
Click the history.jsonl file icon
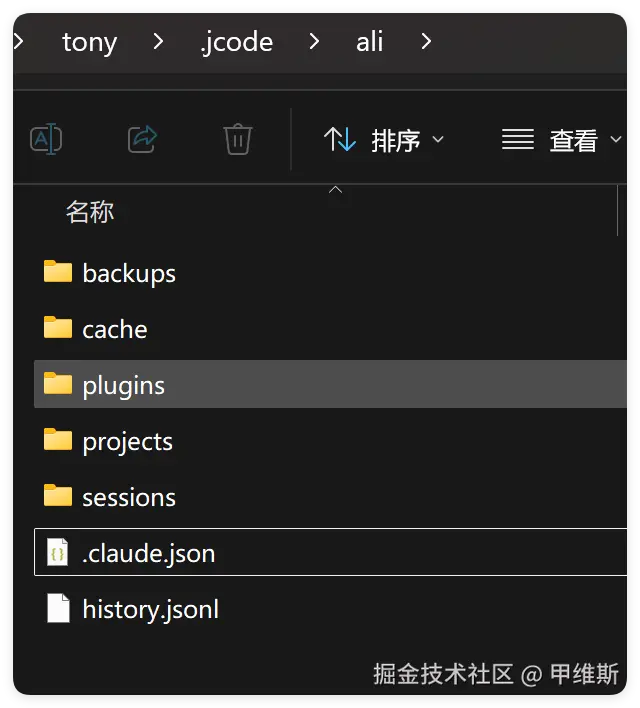(58, 608)
